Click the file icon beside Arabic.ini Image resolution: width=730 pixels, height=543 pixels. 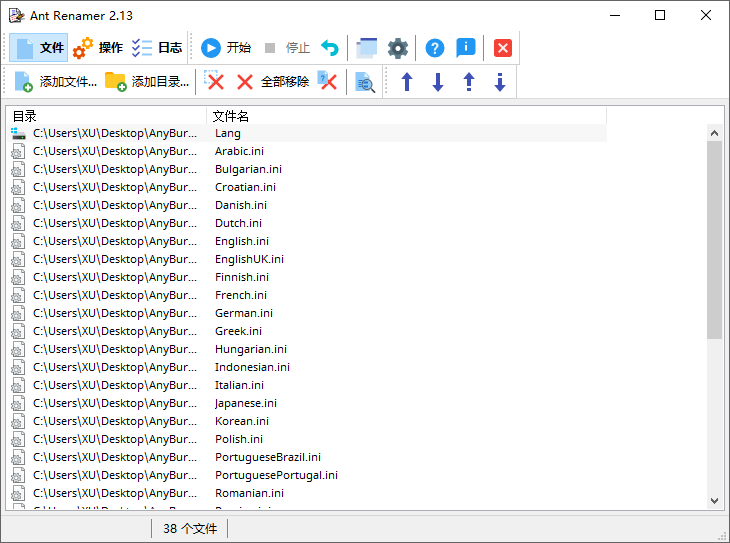tap(18, 152)
